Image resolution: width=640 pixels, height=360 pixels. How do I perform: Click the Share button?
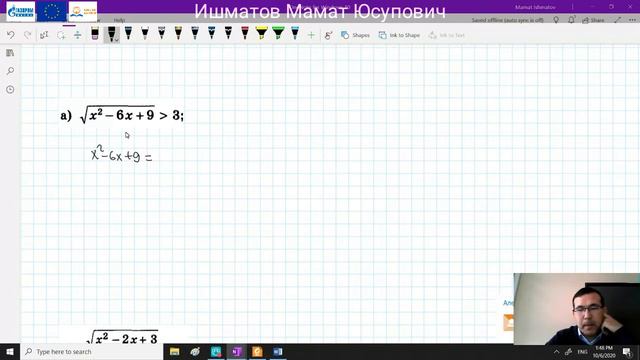593,20
